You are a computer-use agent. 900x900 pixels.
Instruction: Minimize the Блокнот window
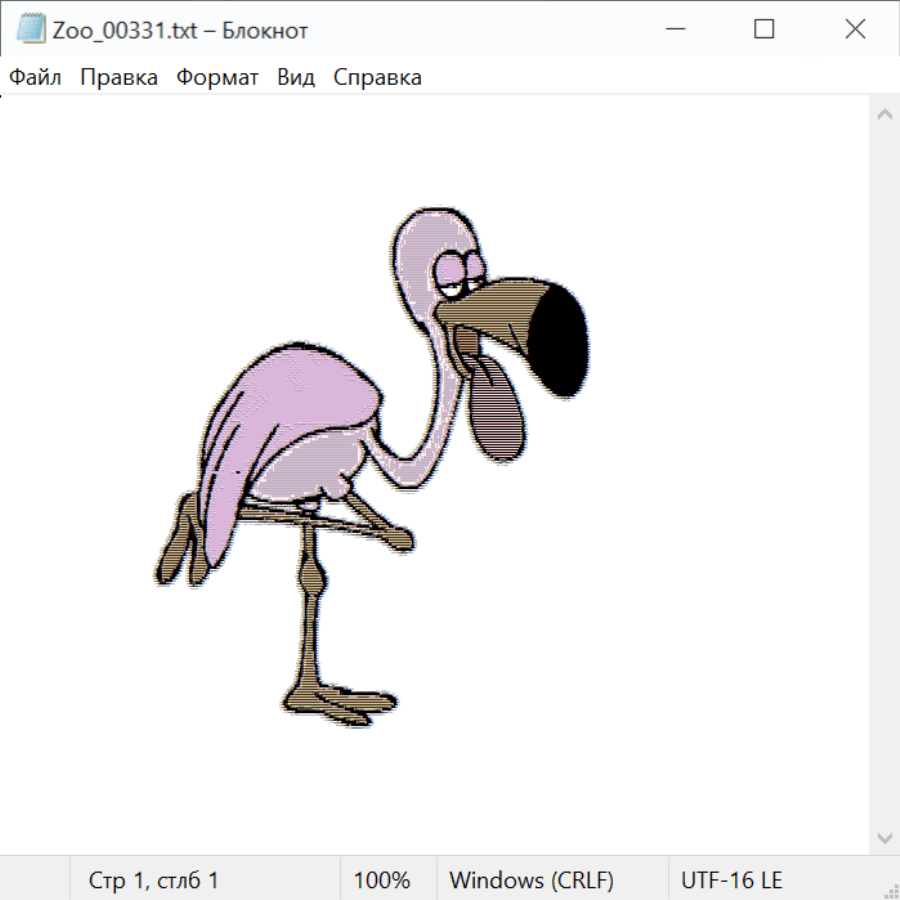(x=673, y=29)
